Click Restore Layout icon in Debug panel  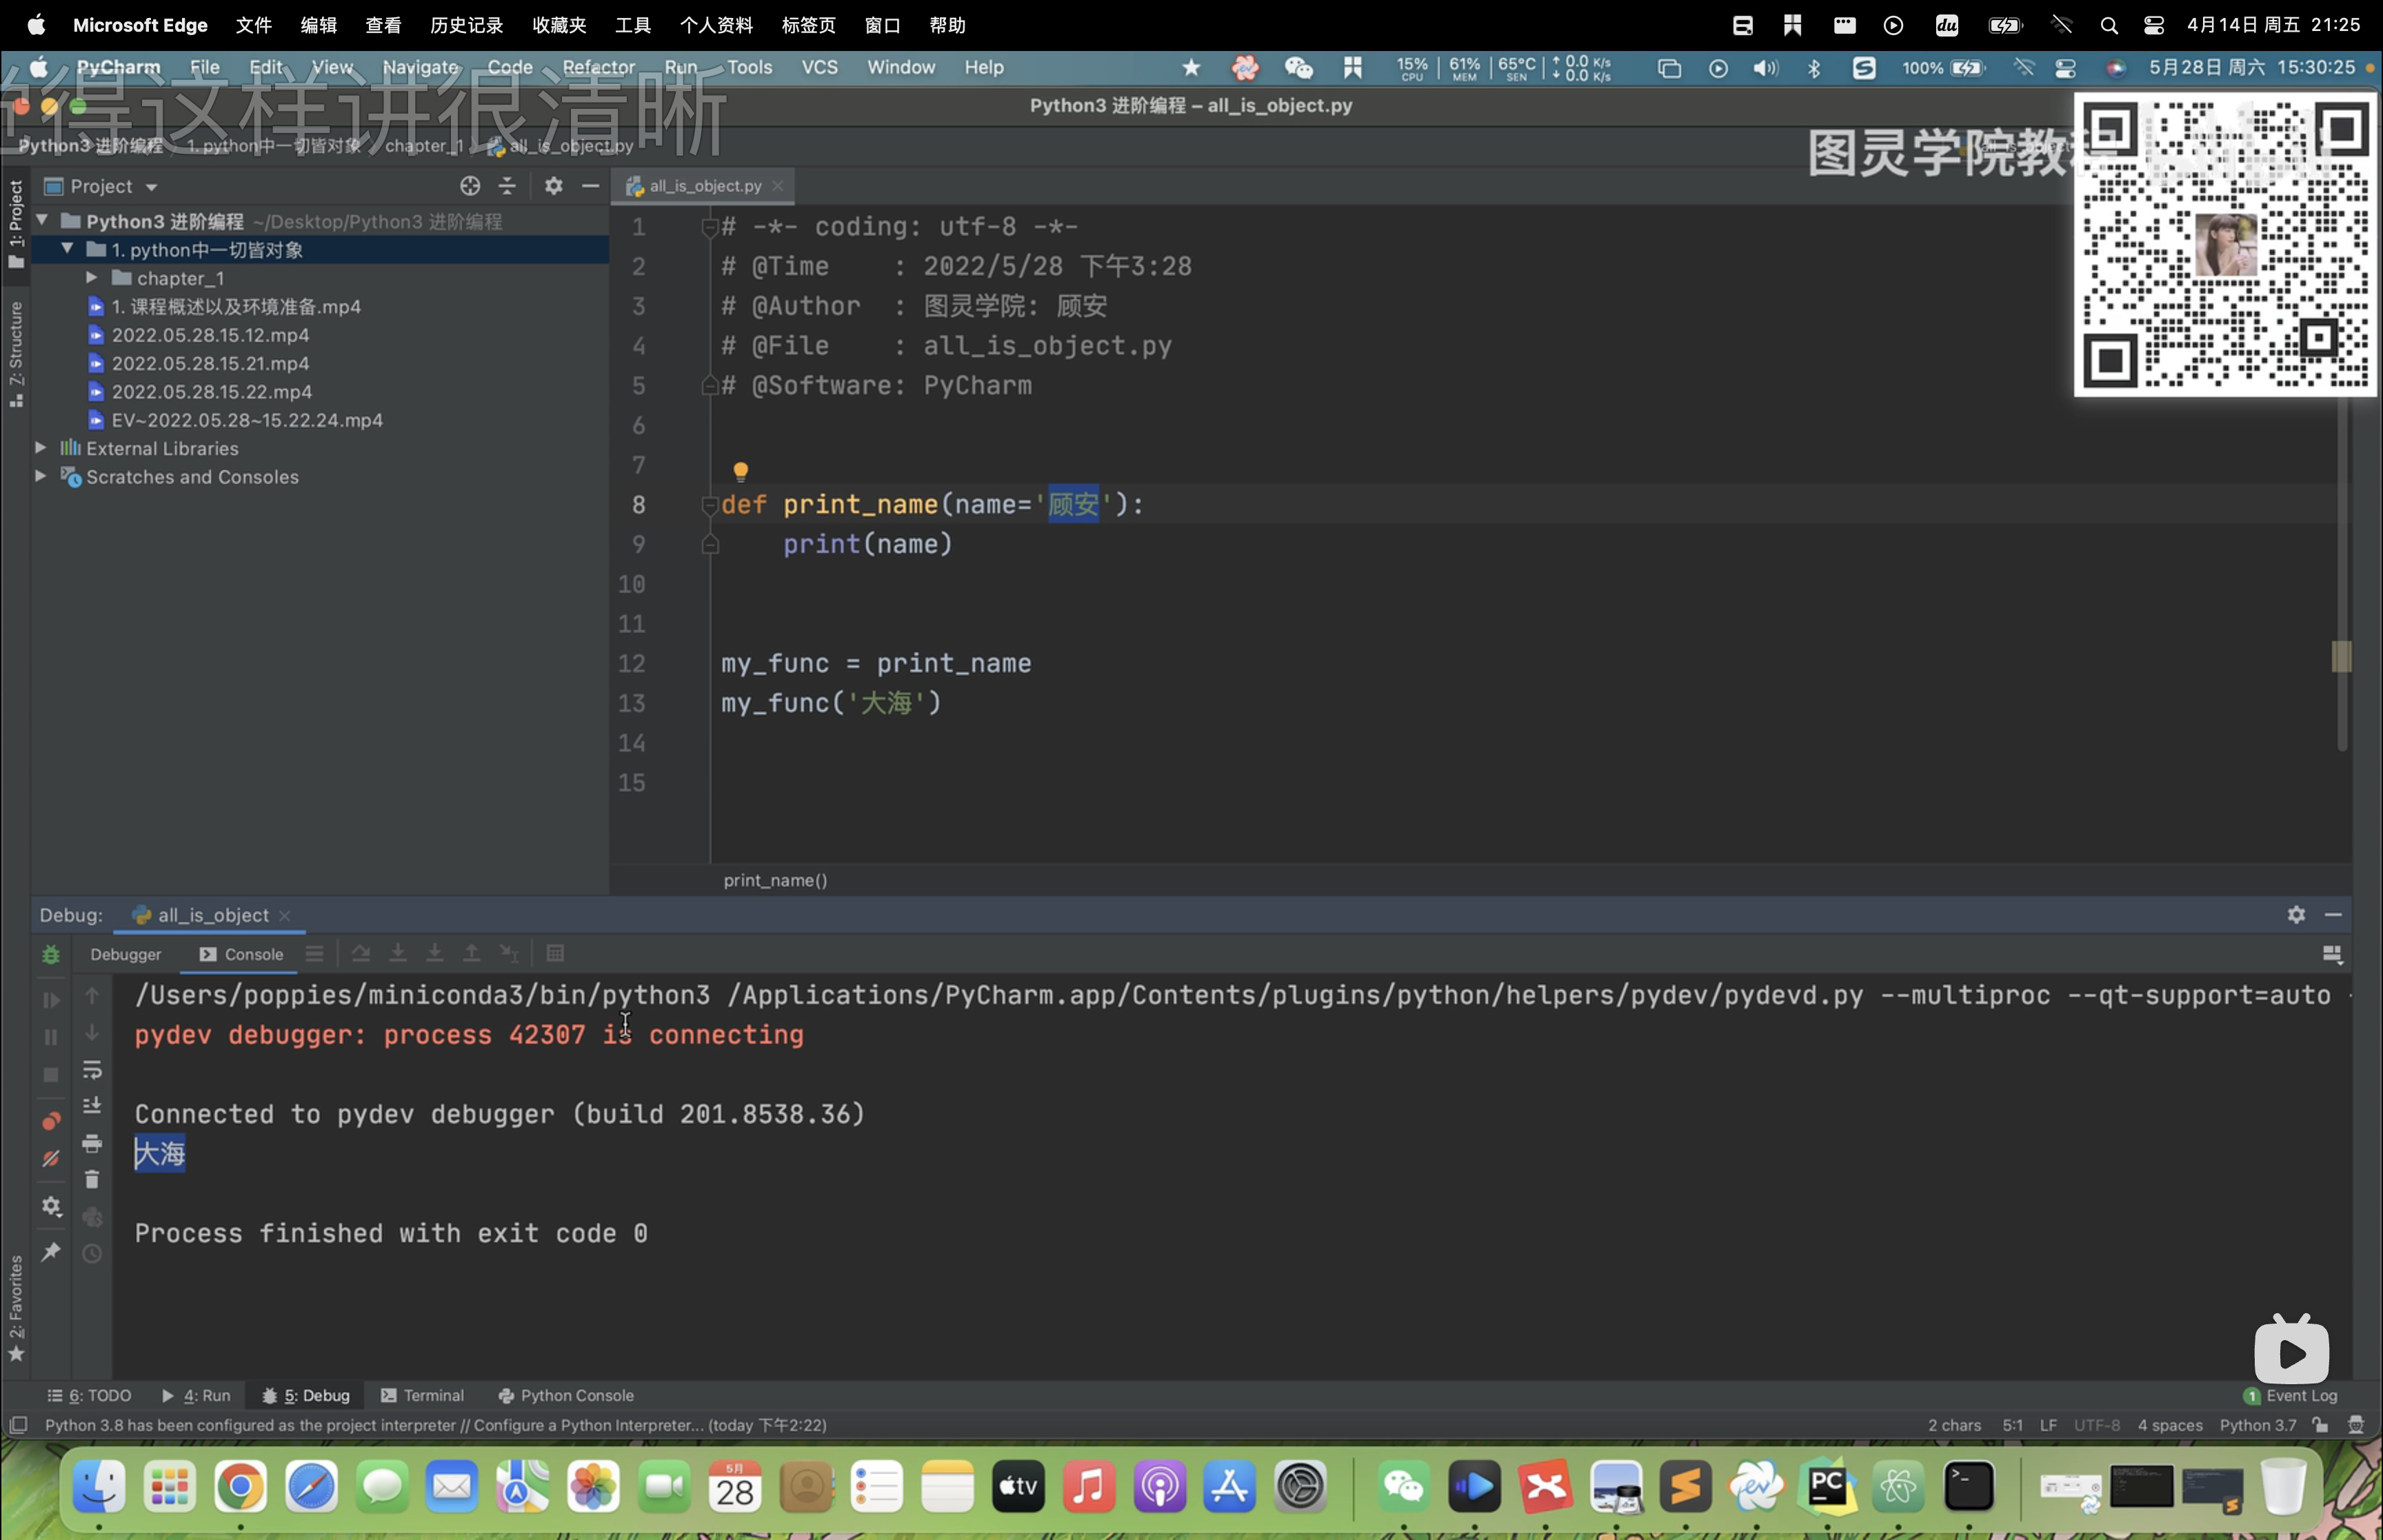pos(2332,955)
